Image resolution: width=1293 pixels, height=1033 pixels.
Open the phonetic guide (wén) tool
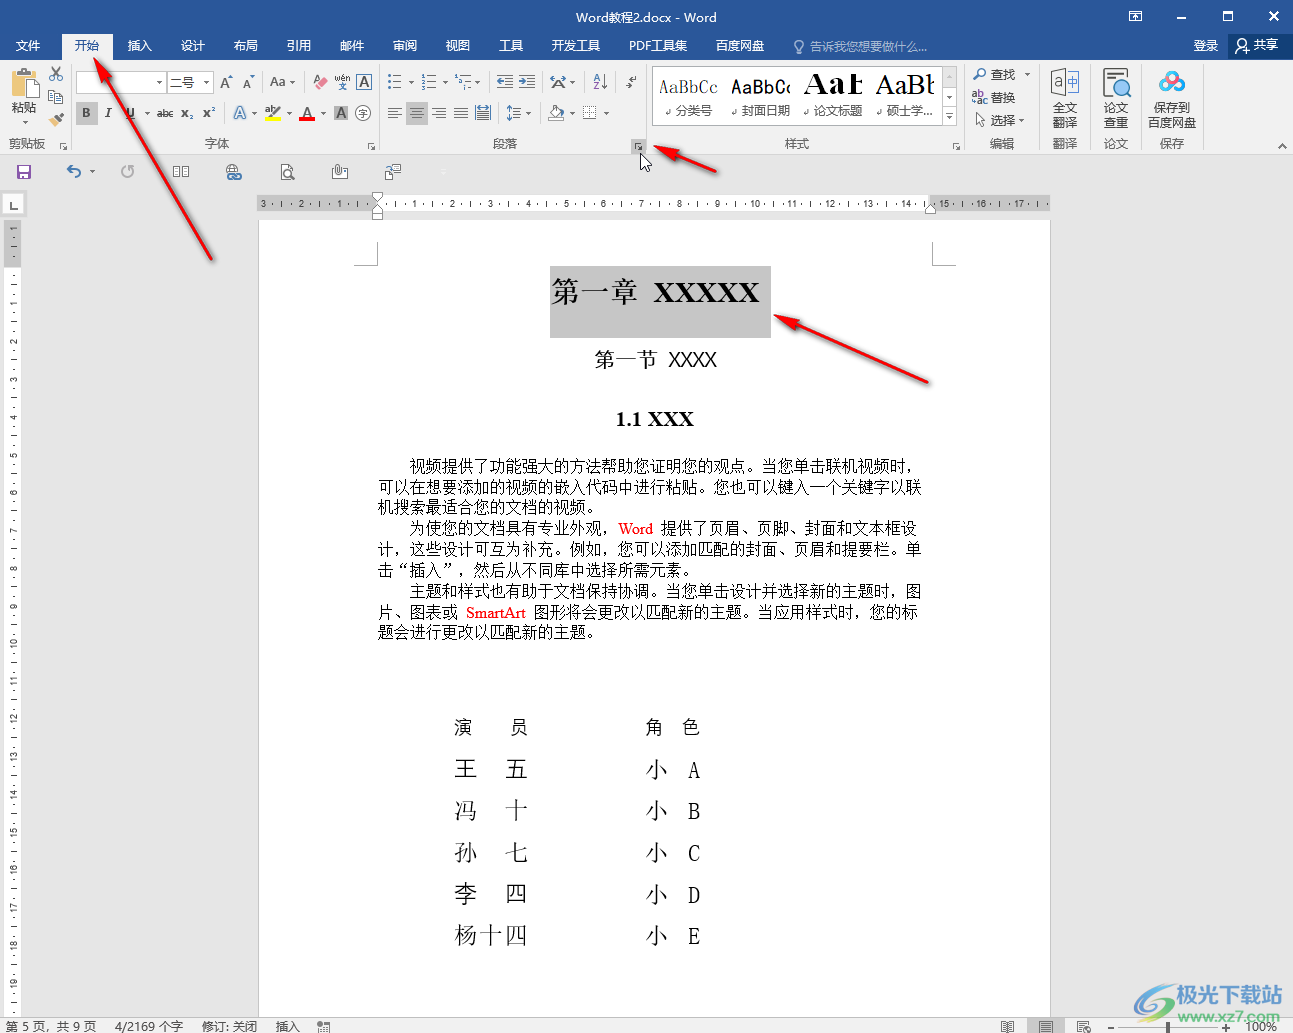[x=342, y=82]
